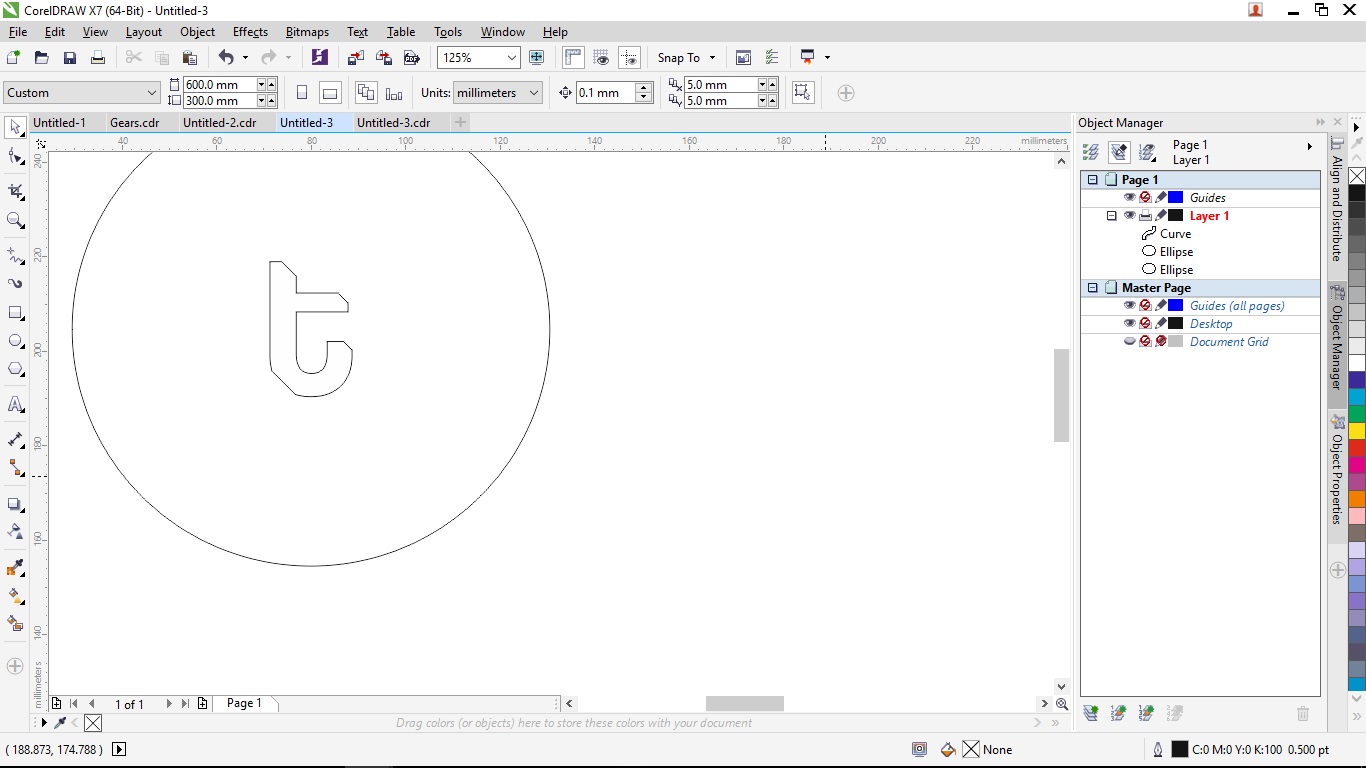Collapse the Master Page tree node
1366x768 pixels.
1093,288
